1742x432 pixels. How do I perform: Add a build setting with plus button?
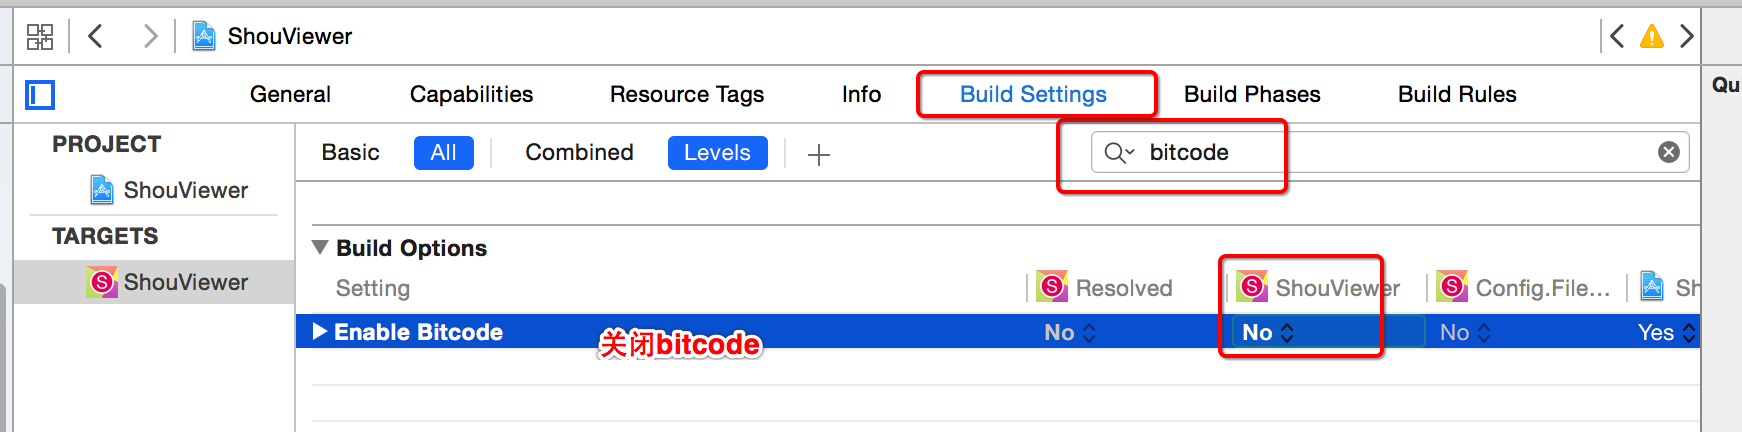pos(818,154)
